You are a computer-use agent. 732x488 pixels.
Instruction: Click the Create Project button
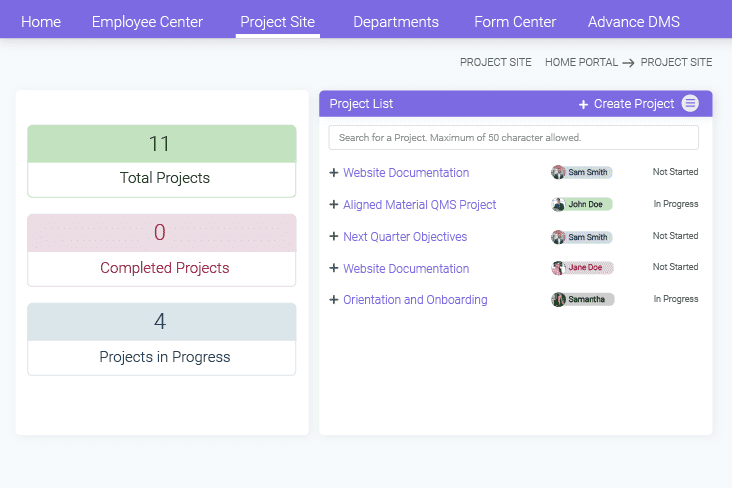(633, 104)
